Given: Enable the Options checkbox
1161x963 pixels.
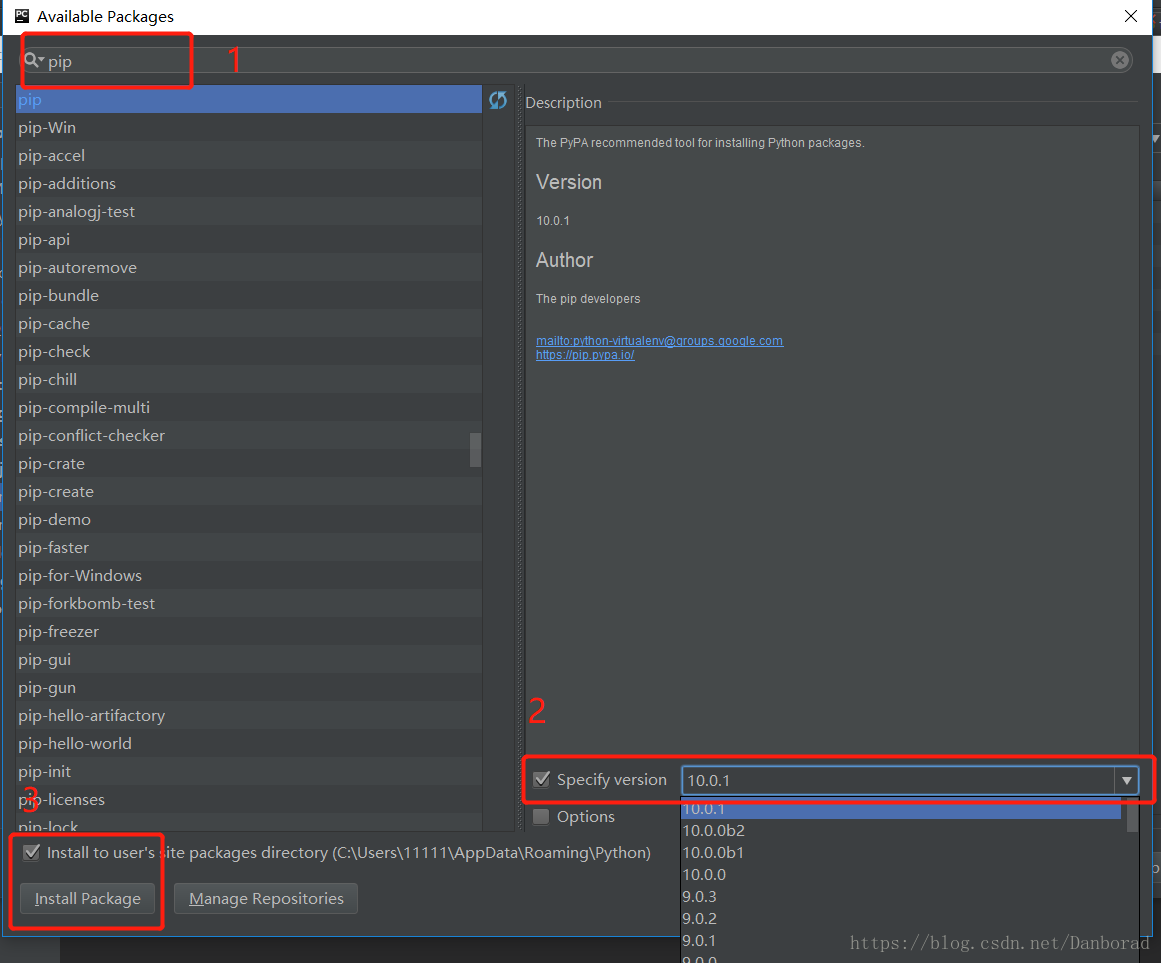Looking at the screenshot, I should pyautogui.click(x=542, y=816).
